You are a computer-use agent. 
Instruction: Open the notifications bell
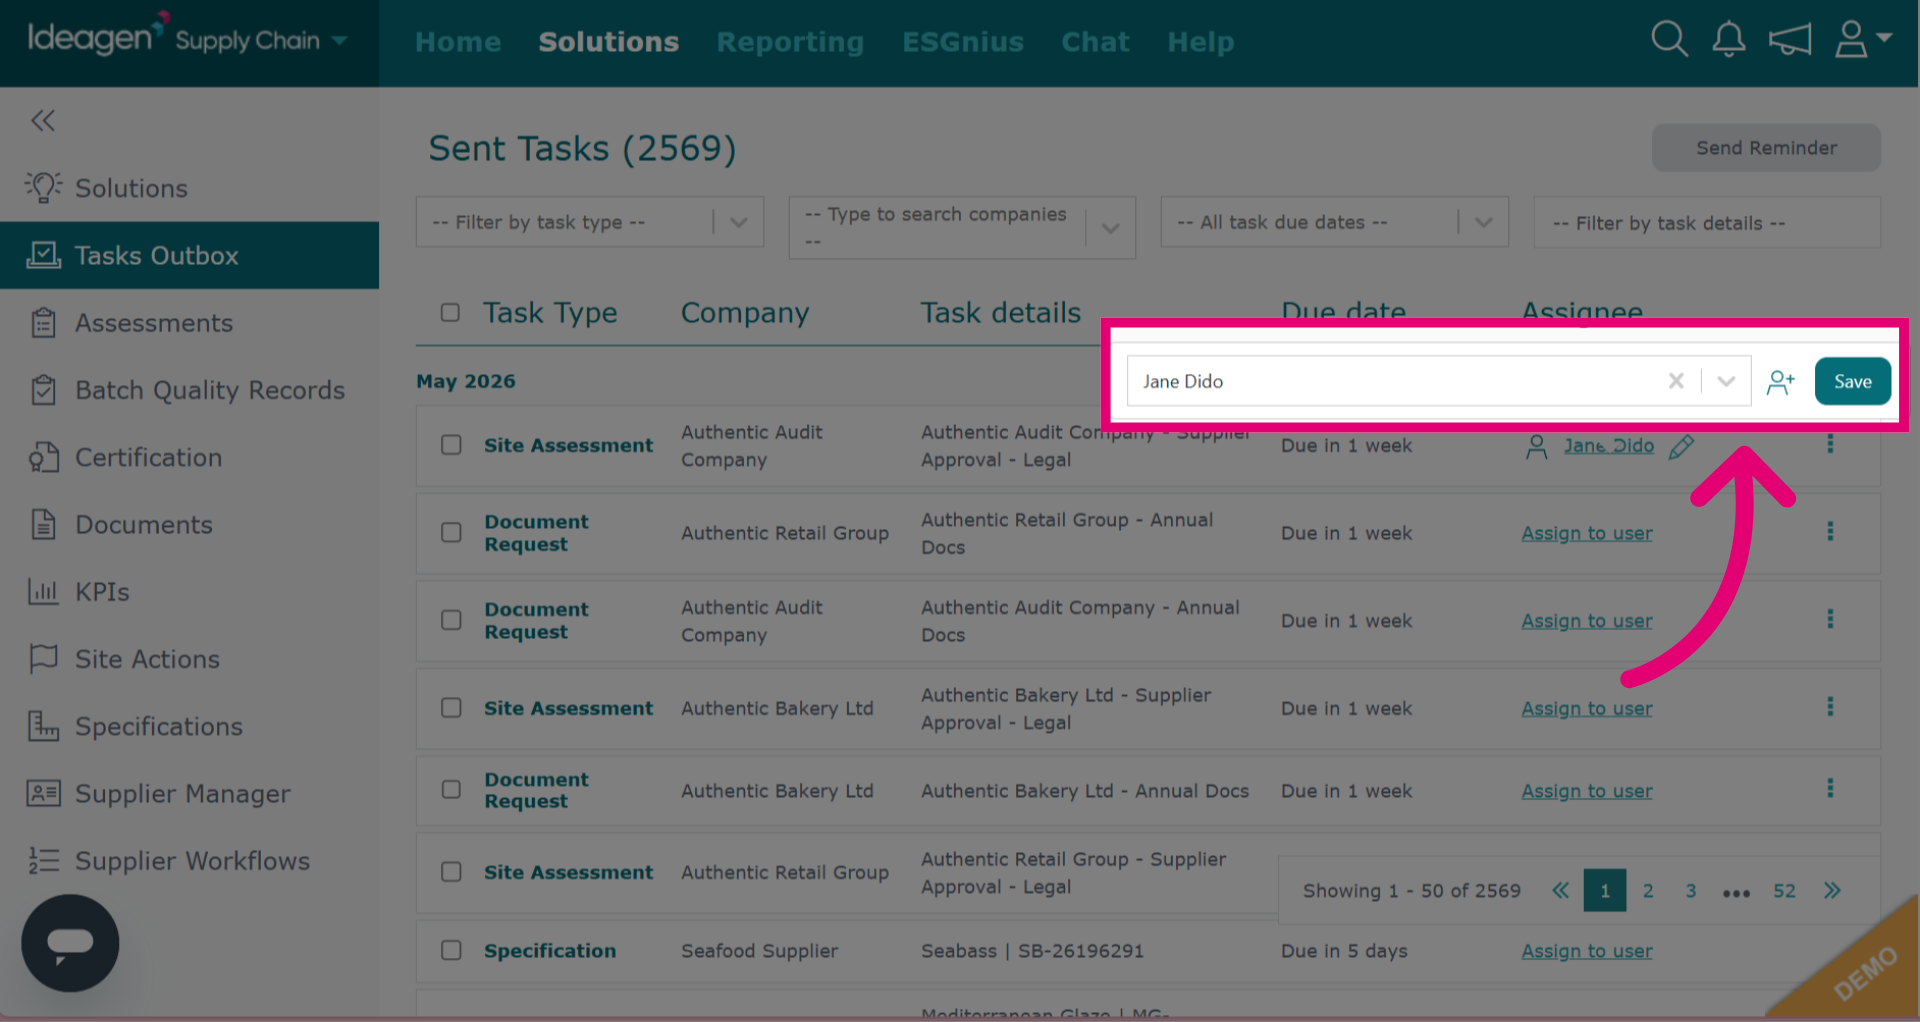(1729, 40)
